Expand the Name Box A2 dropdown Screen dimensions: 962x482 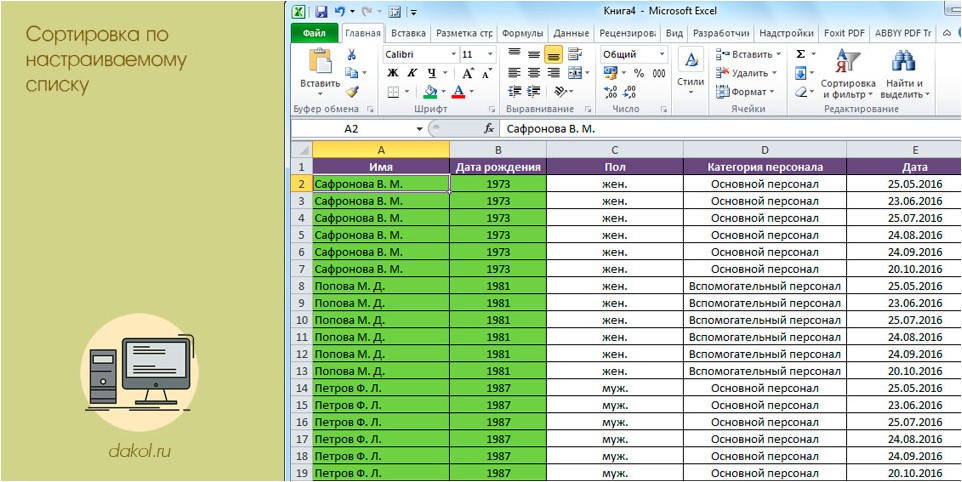(x=420, y=129)
